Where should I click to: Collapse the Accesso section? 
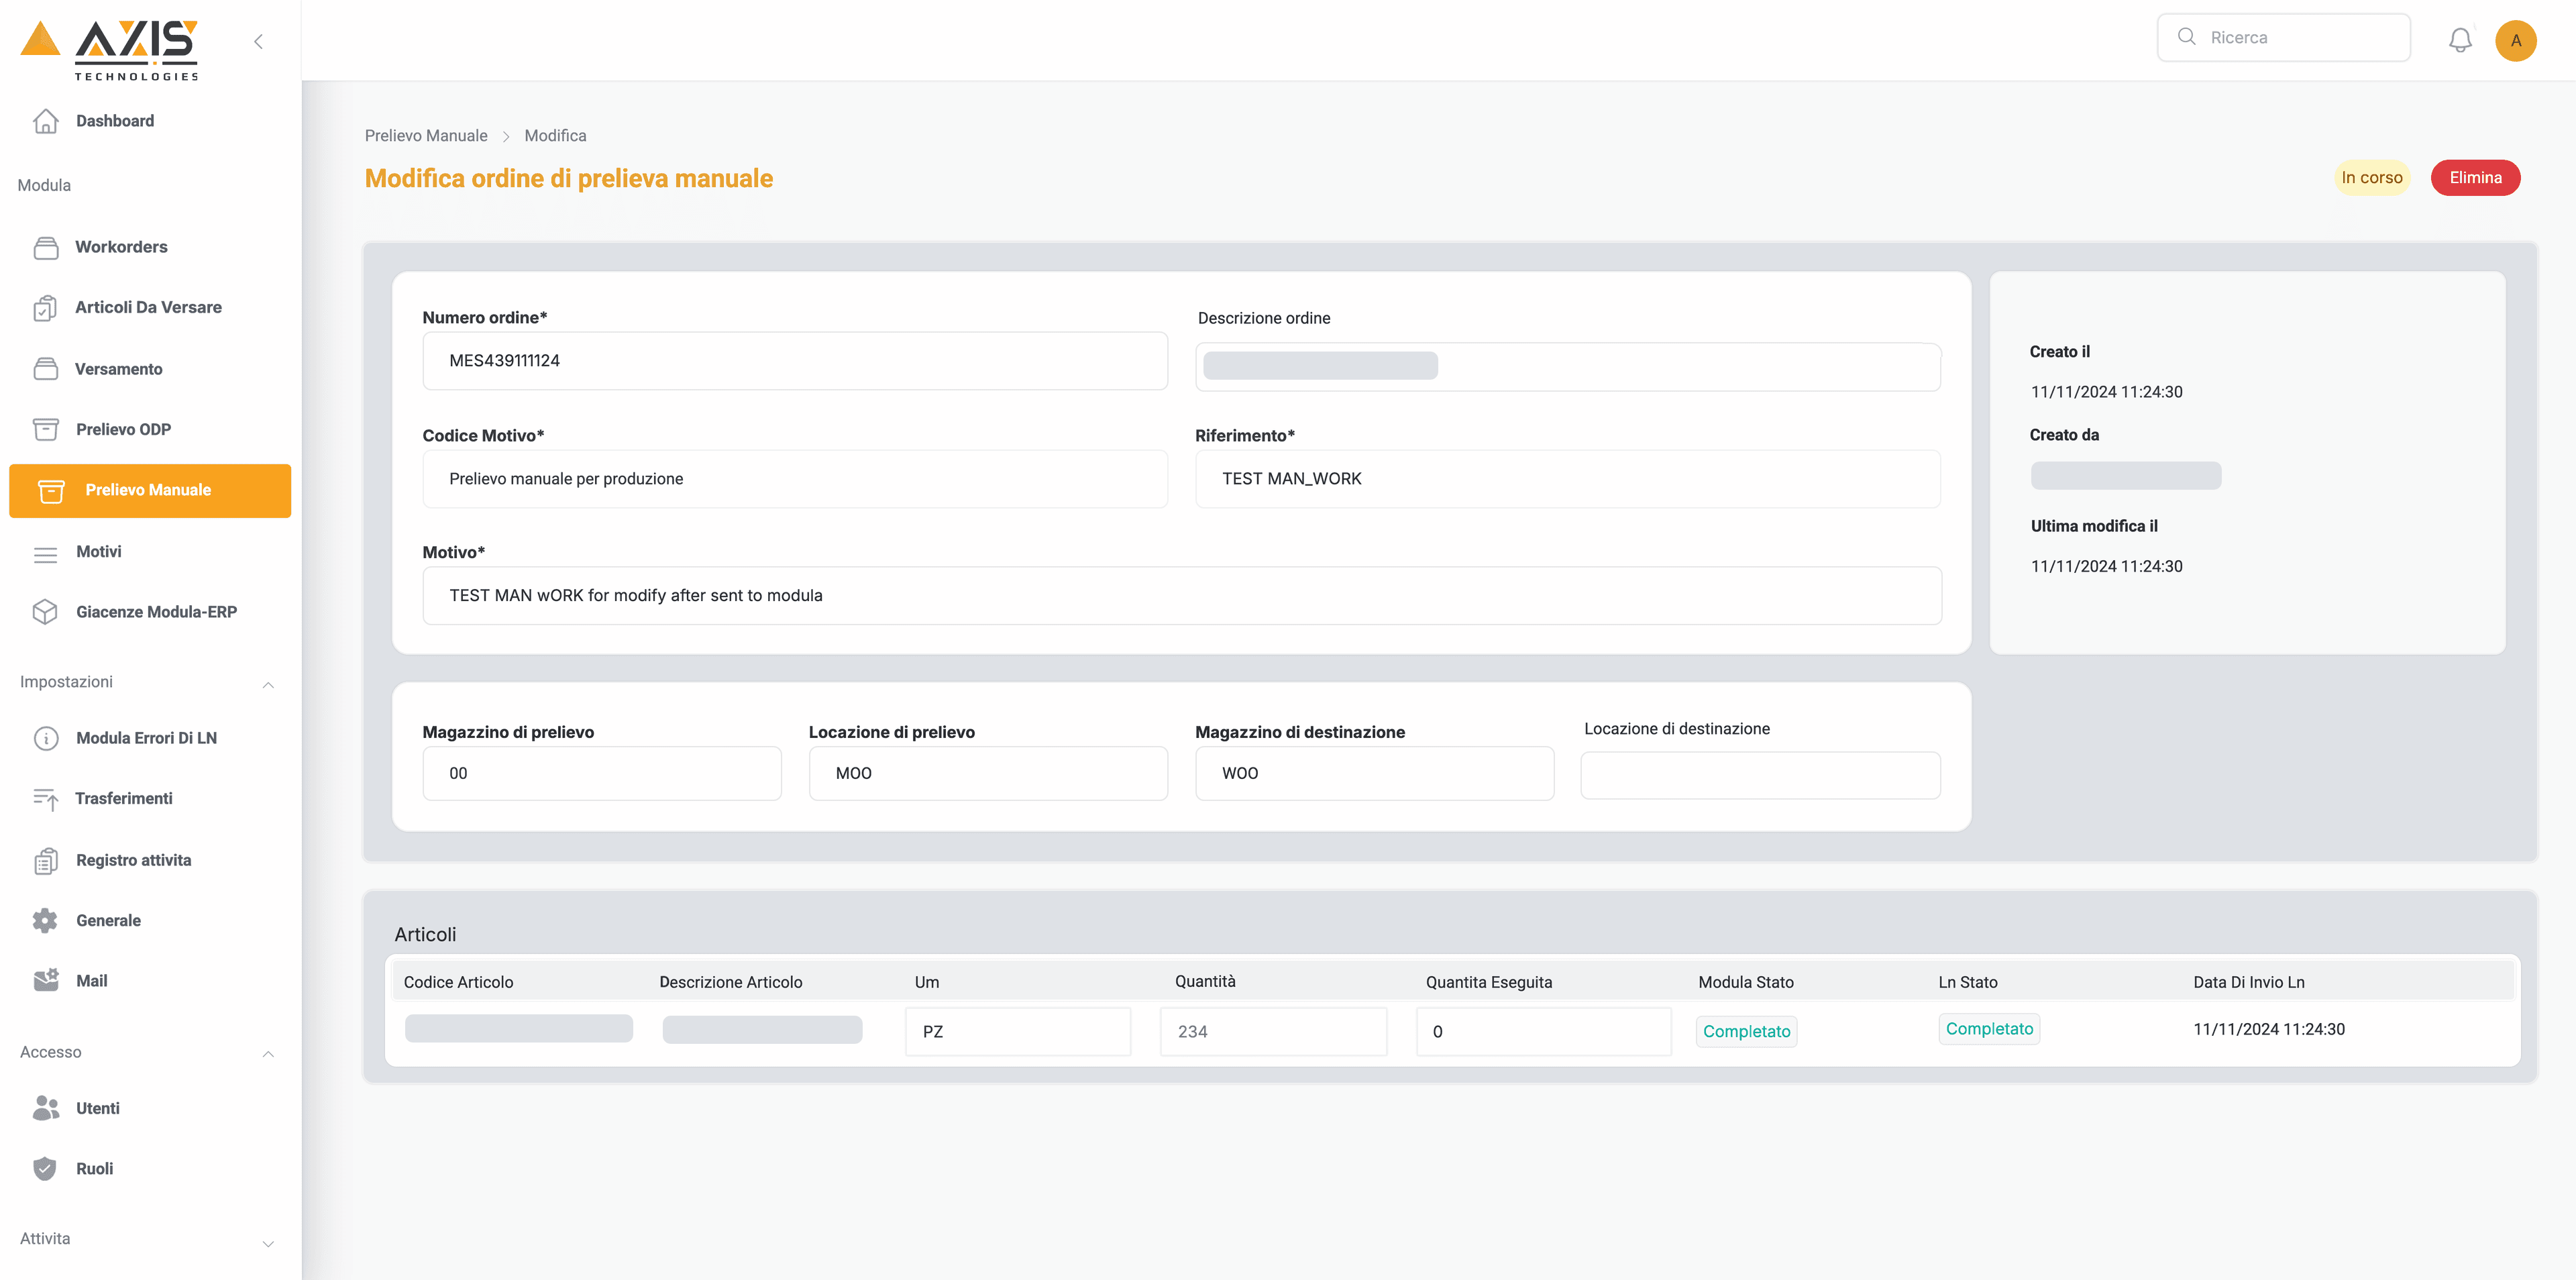[267, 1055]
